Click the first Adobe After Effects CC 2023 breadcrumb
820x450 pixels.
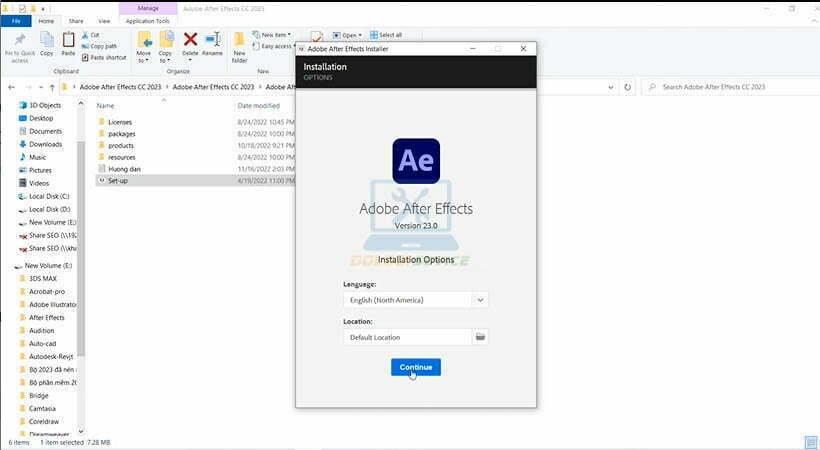[x=120, y=87]
